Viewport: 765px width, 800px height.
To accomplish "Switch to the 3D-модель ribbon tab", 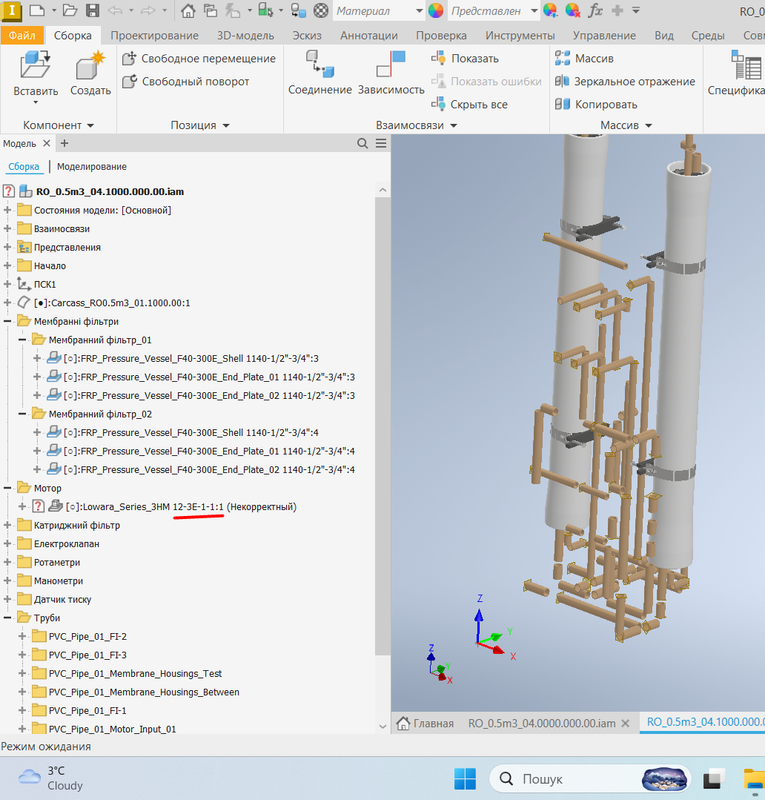I will pyautogui.click(x=245, y=35).
